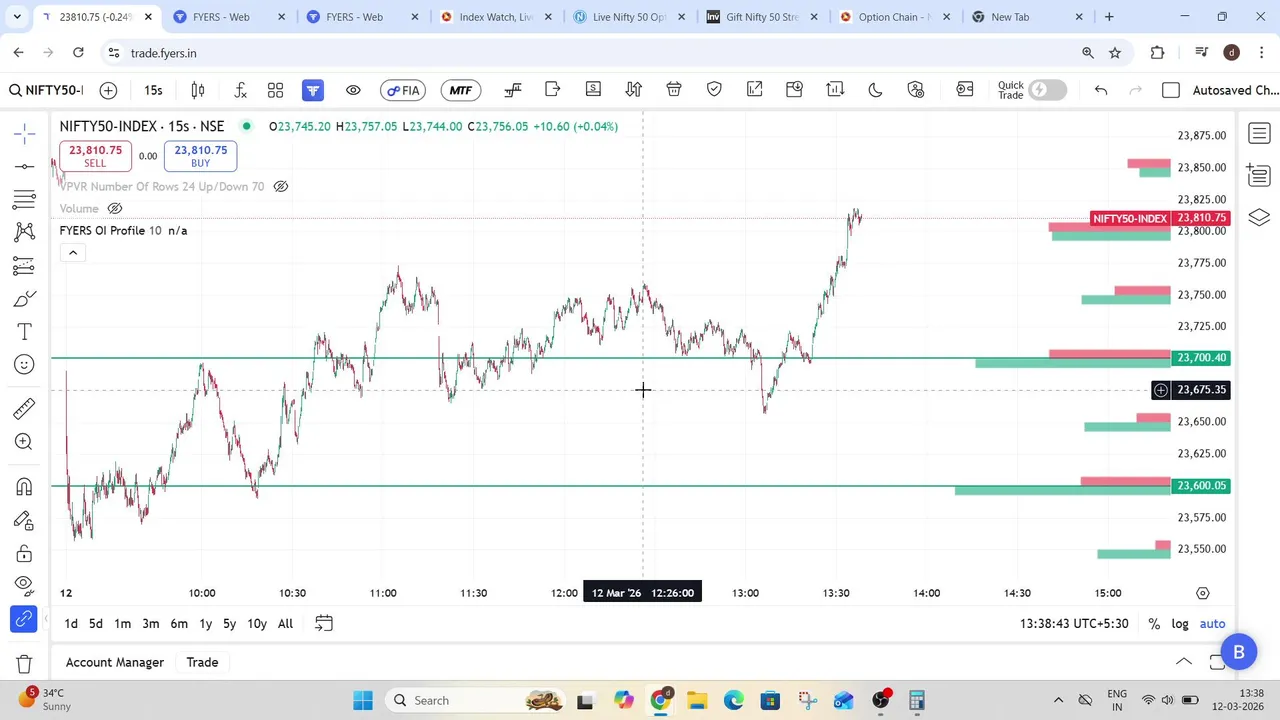
Task: Set chart range to 1d
Action: (71, 624)
